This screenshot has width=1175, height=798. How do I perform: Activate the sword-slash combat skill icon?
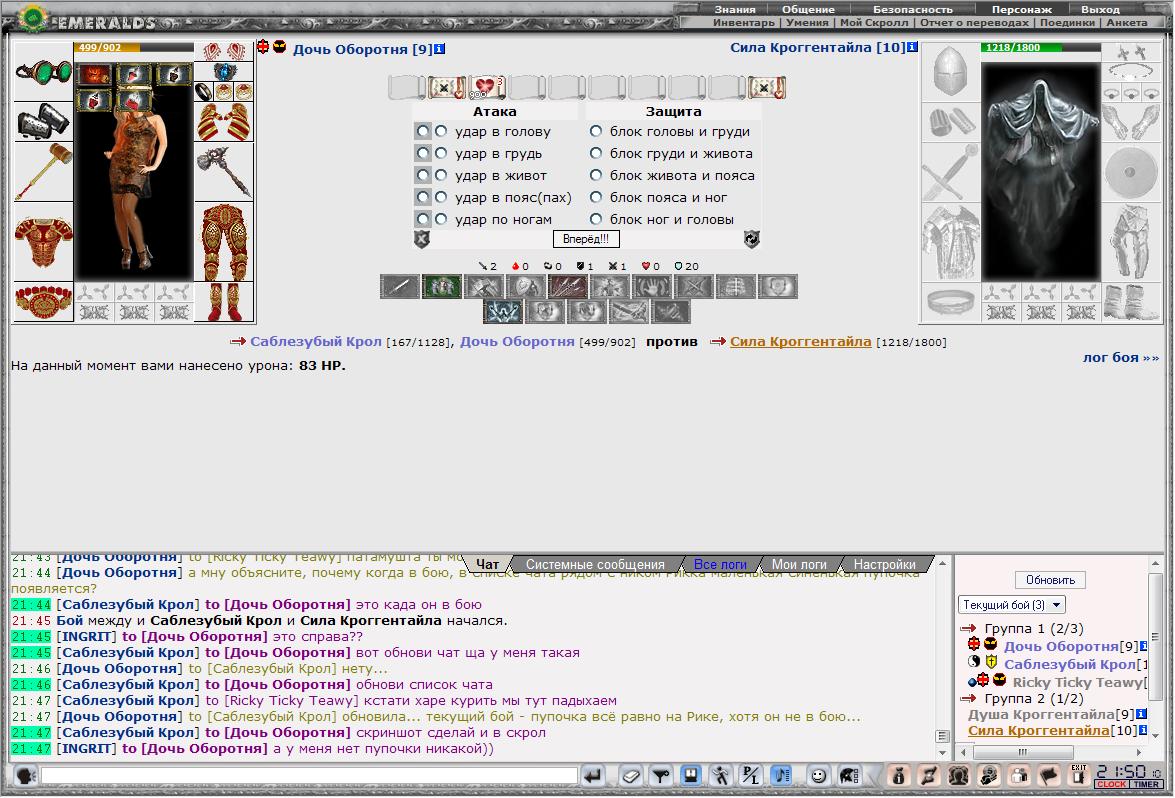coord(399,286)
